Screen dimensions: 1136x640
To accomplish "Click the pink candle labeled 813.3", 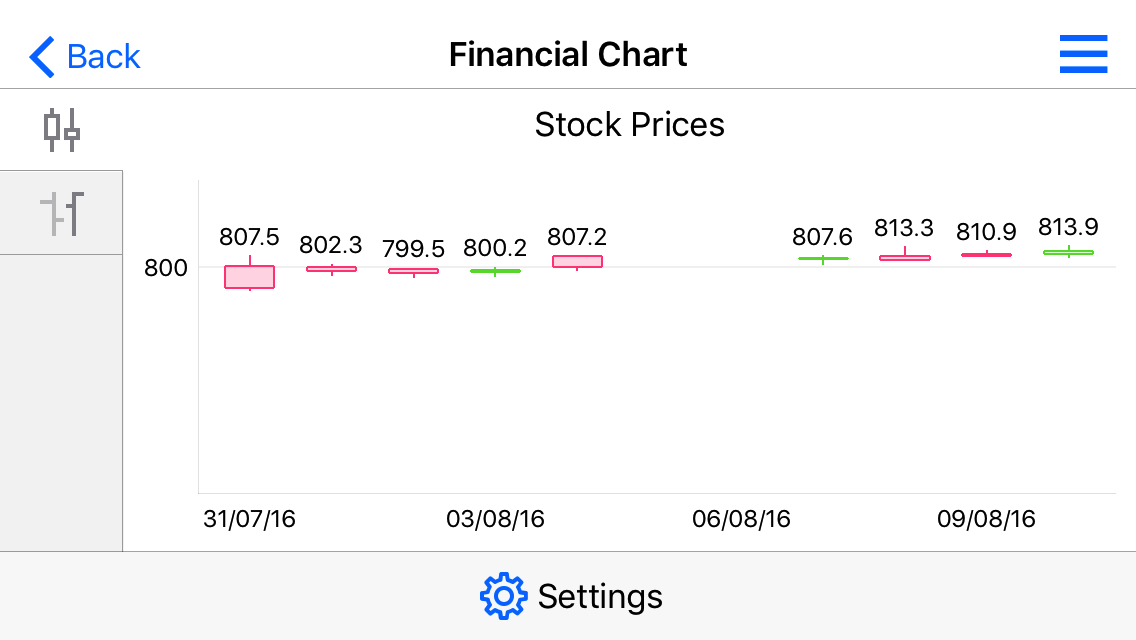I will (905, 257).
